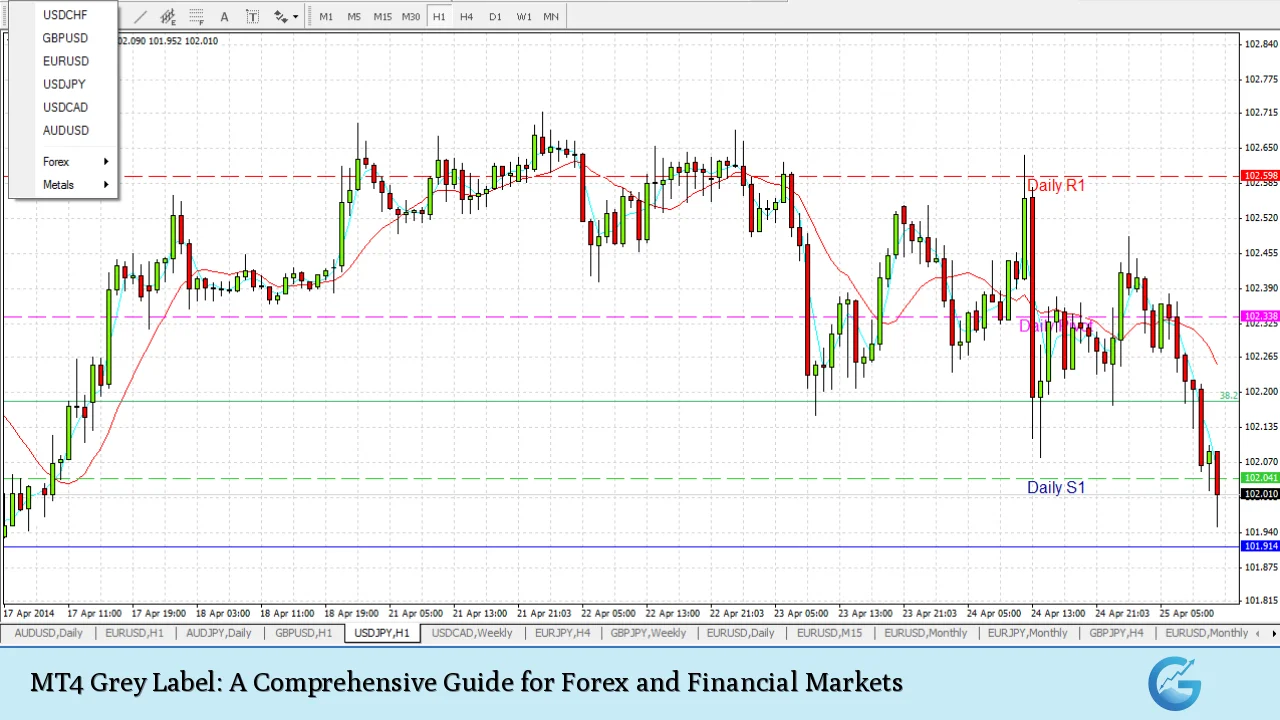Switch chart to H4 timeframe
Image resolution: width=1280 pixels, height=720 pixels.
467,16
